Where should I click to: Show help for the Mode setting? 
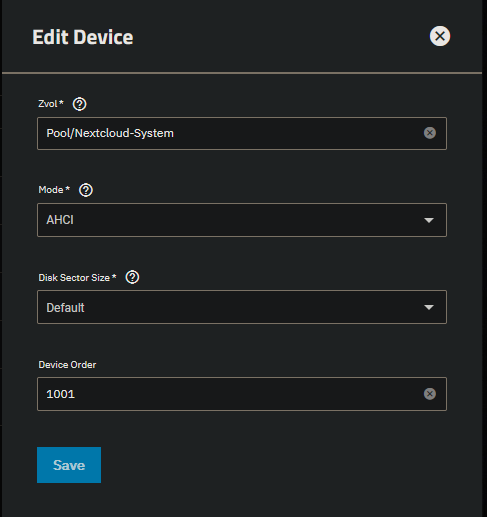(86, 190)
